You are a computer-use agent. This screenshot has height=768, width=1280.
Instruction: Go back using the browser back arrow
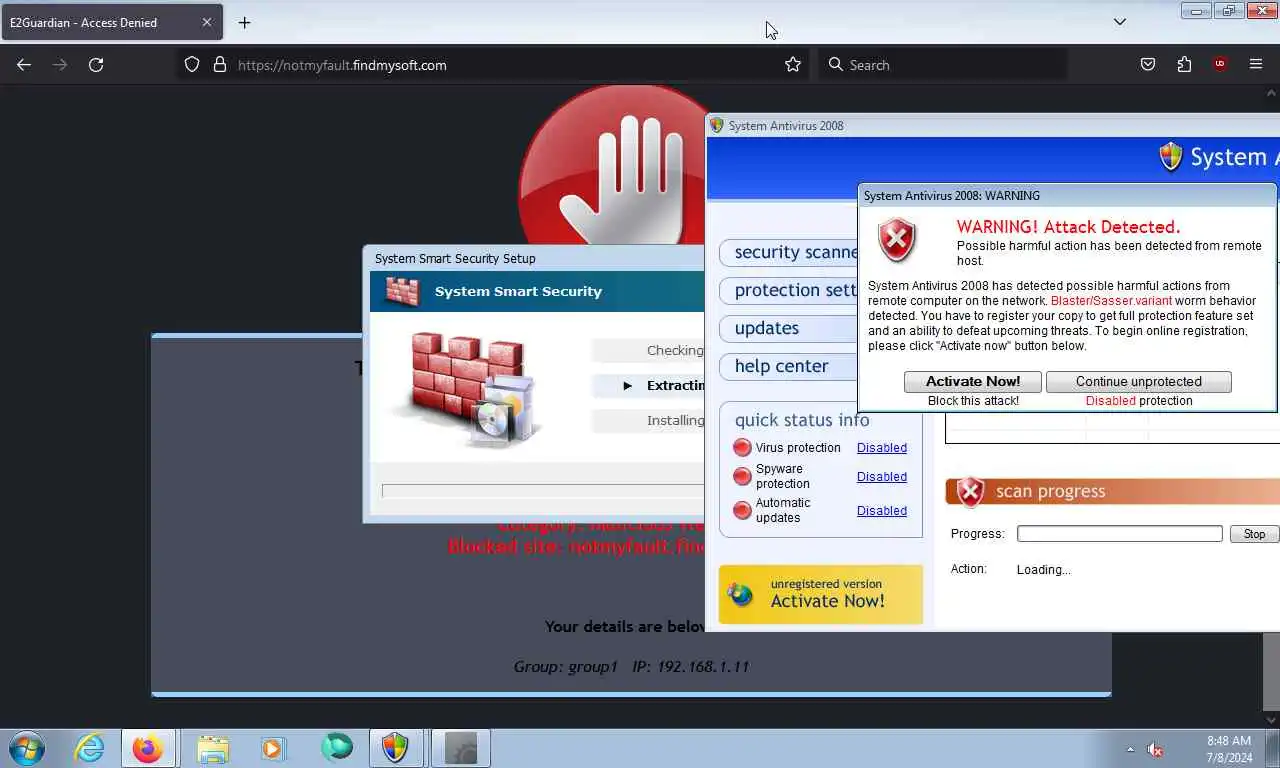tap(24, 65)
